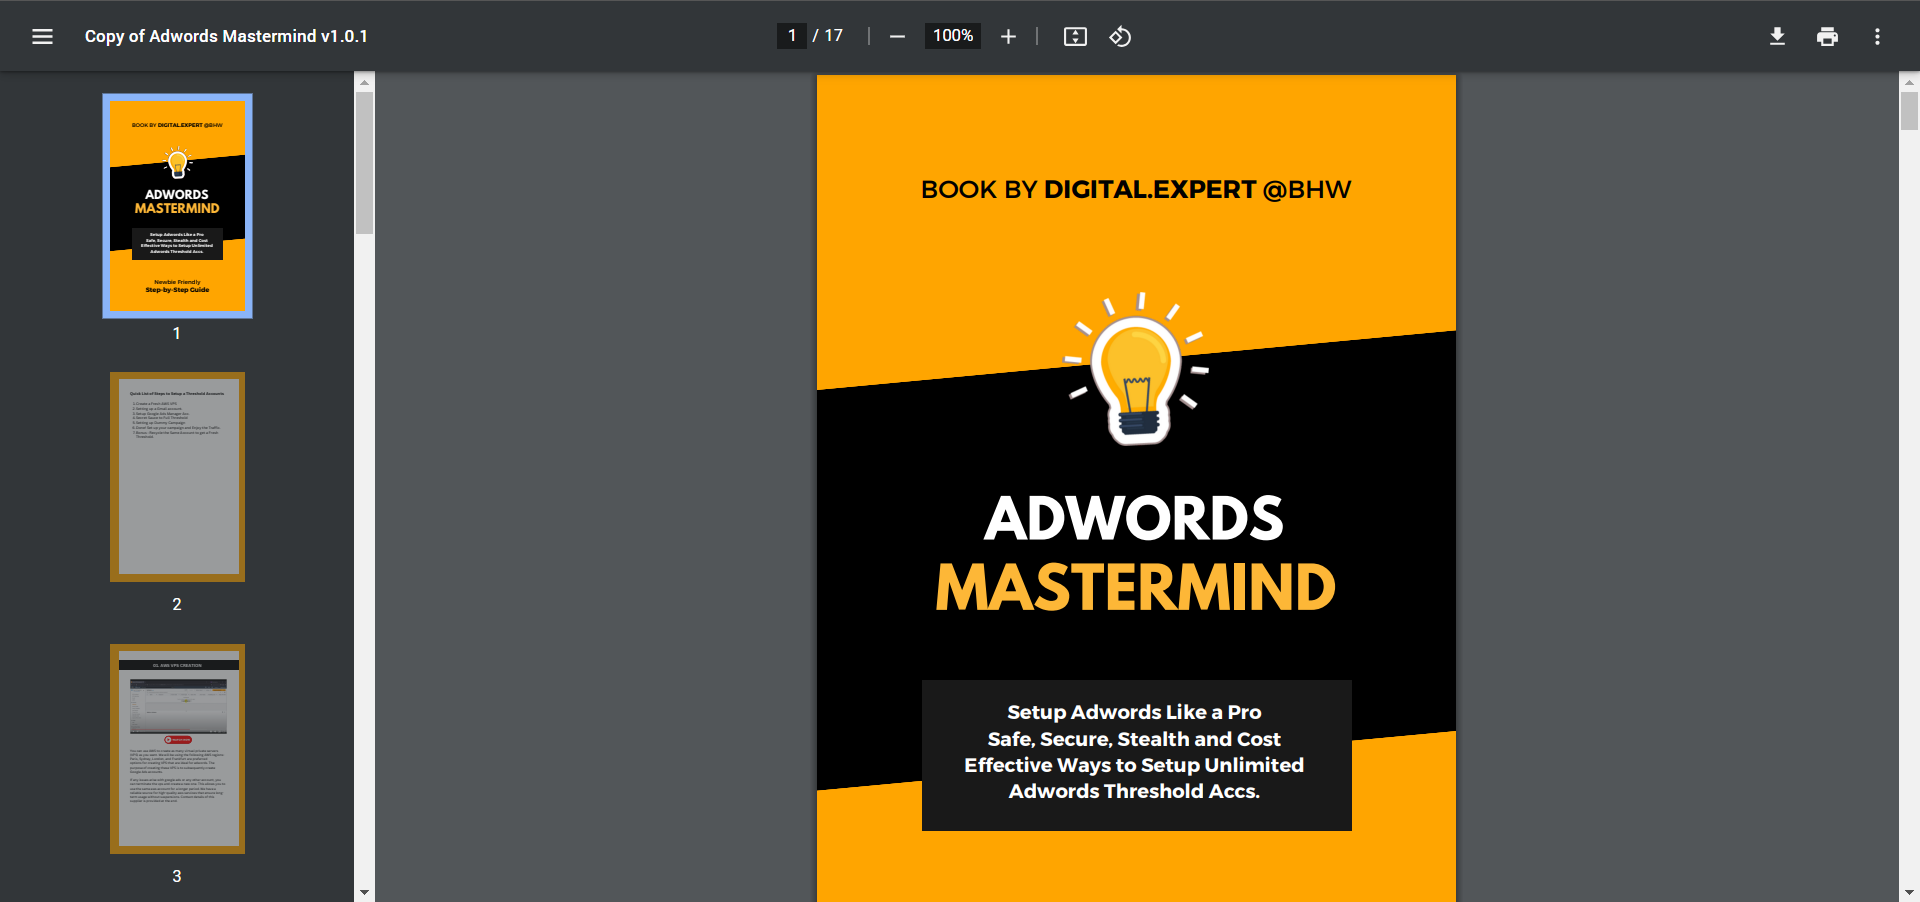Click page number 3 label under thumbnail

(x=177, y=876)
